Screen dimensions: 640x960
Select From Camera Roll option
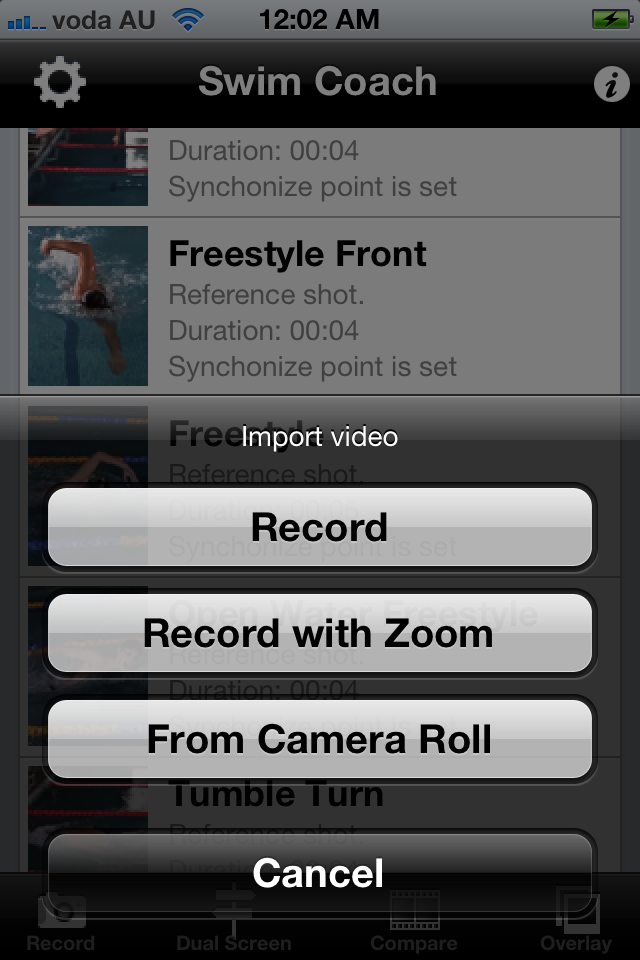320,739
